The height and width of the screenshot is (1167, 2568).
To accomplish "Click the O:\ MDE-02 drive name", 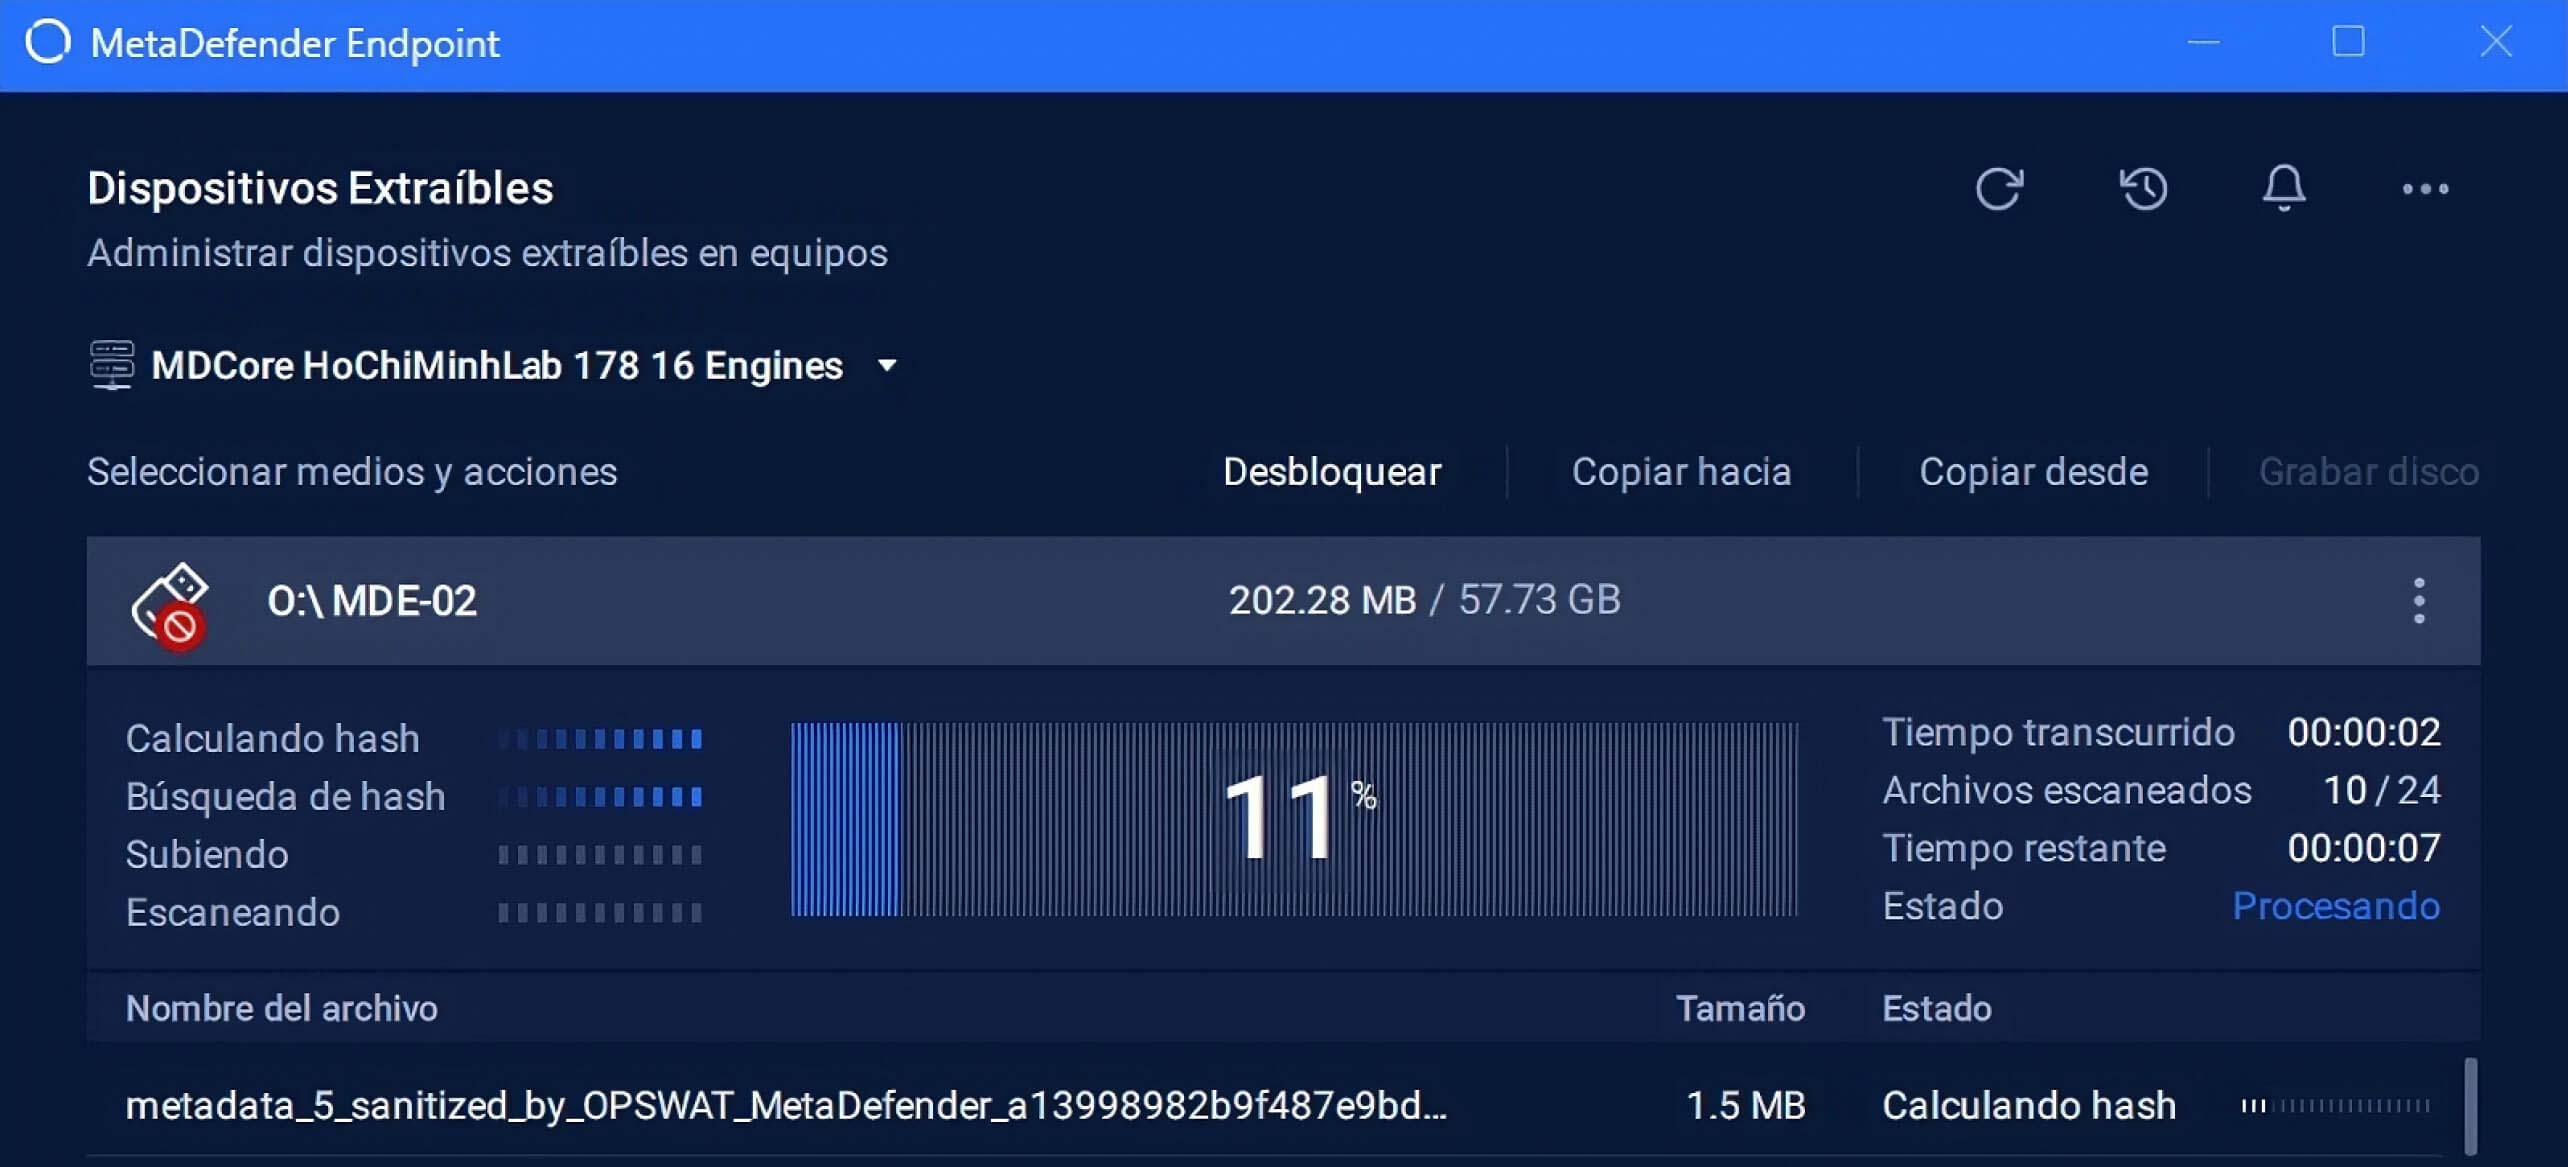I will pos(371,601).
